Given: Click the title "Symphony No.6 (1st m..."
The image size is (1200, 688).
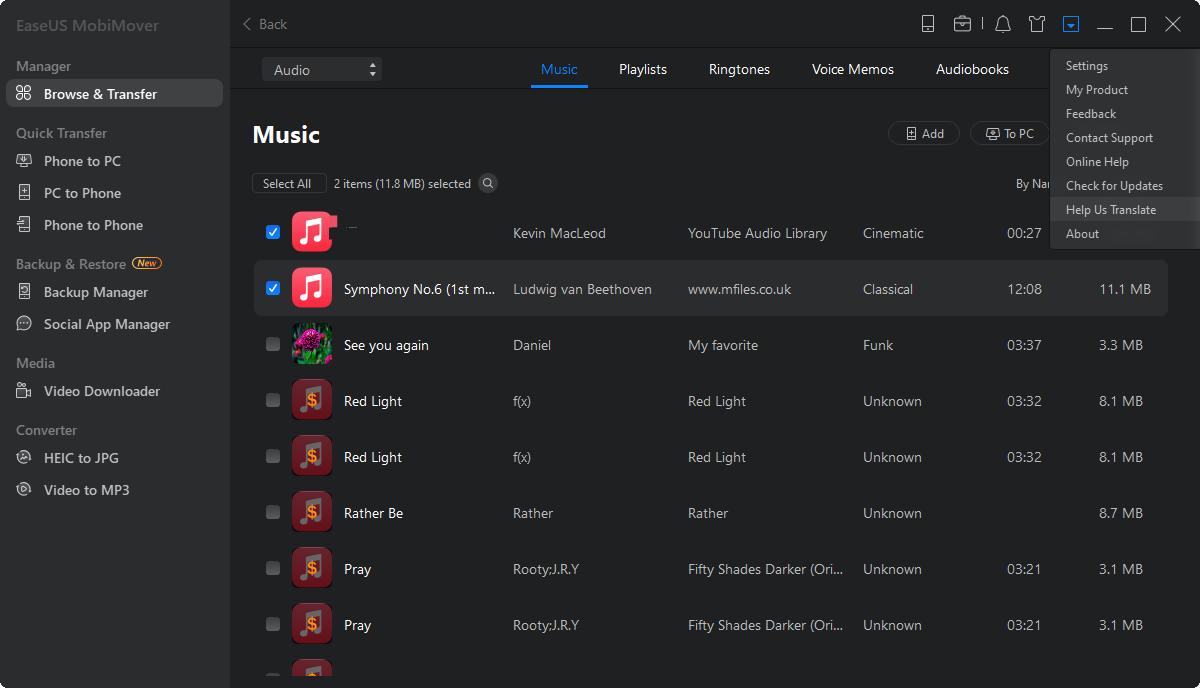Looking at the screenshot, I should pos(419,289).
